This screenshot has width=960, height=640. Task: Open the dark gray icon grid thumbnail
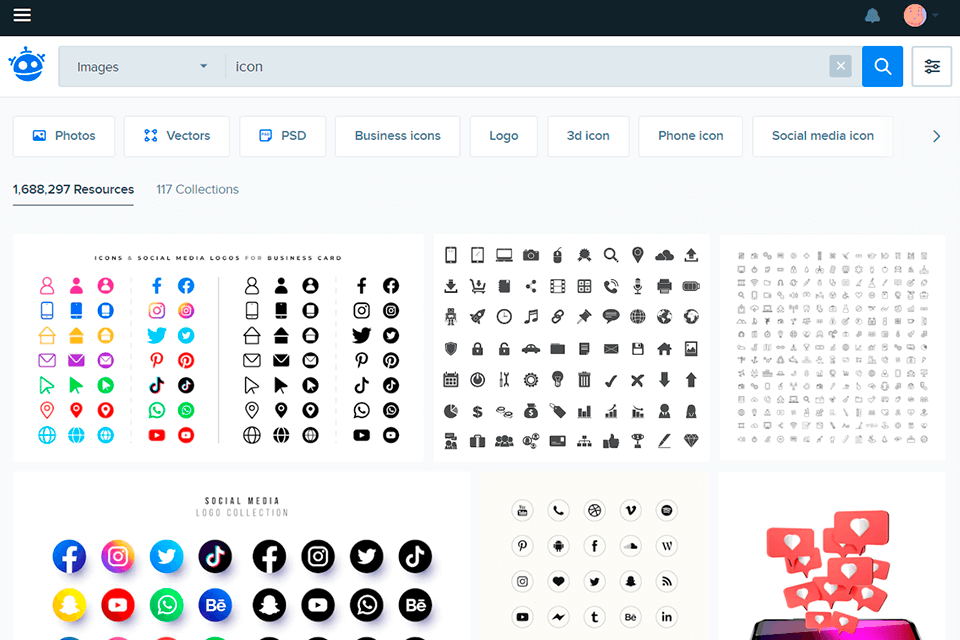(x=571, y=347)
